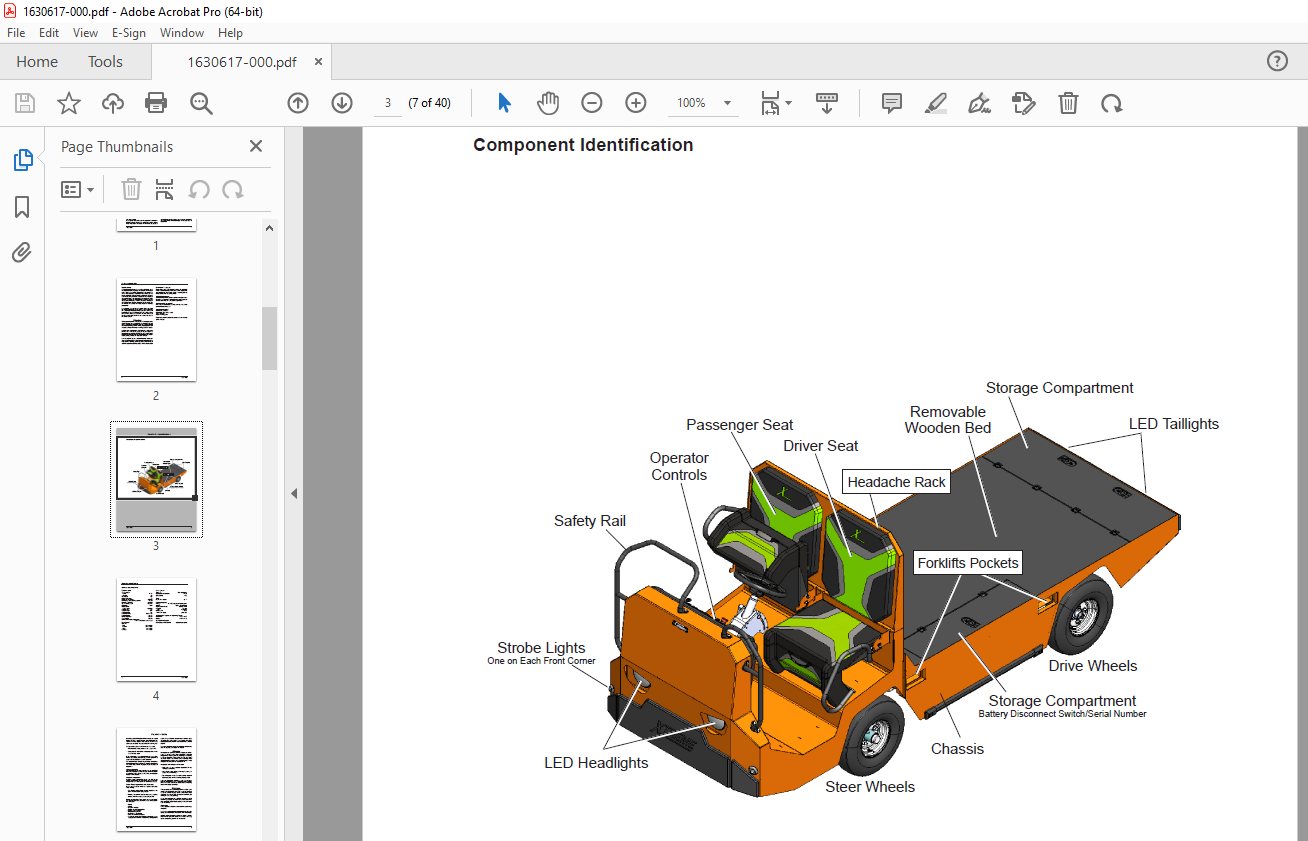The image size is (1308, 841).
Task: Click the Headache Rack label box
Action: [x=896, y=482]
